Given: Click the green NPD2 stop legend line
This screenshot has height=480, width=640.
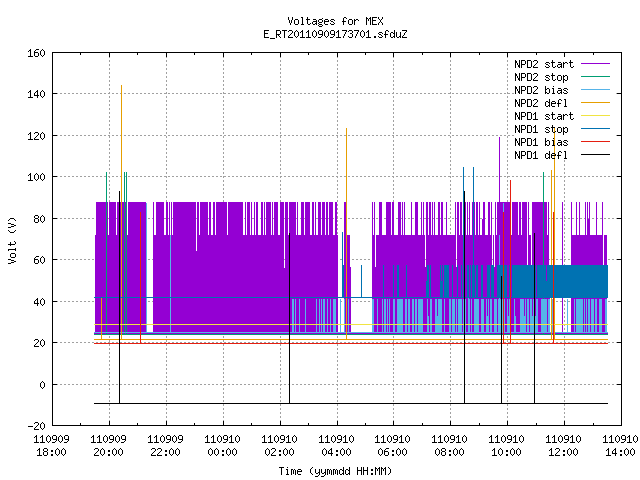Looking at the screenshot, I should click(x=595, y=77).
